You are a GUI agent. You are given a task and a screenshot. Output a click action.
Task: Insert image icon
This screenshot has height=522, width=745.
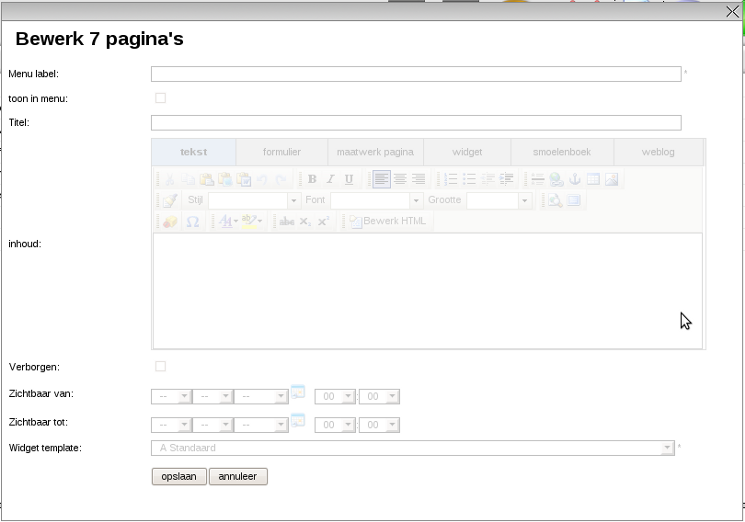(x=611, y=179)
